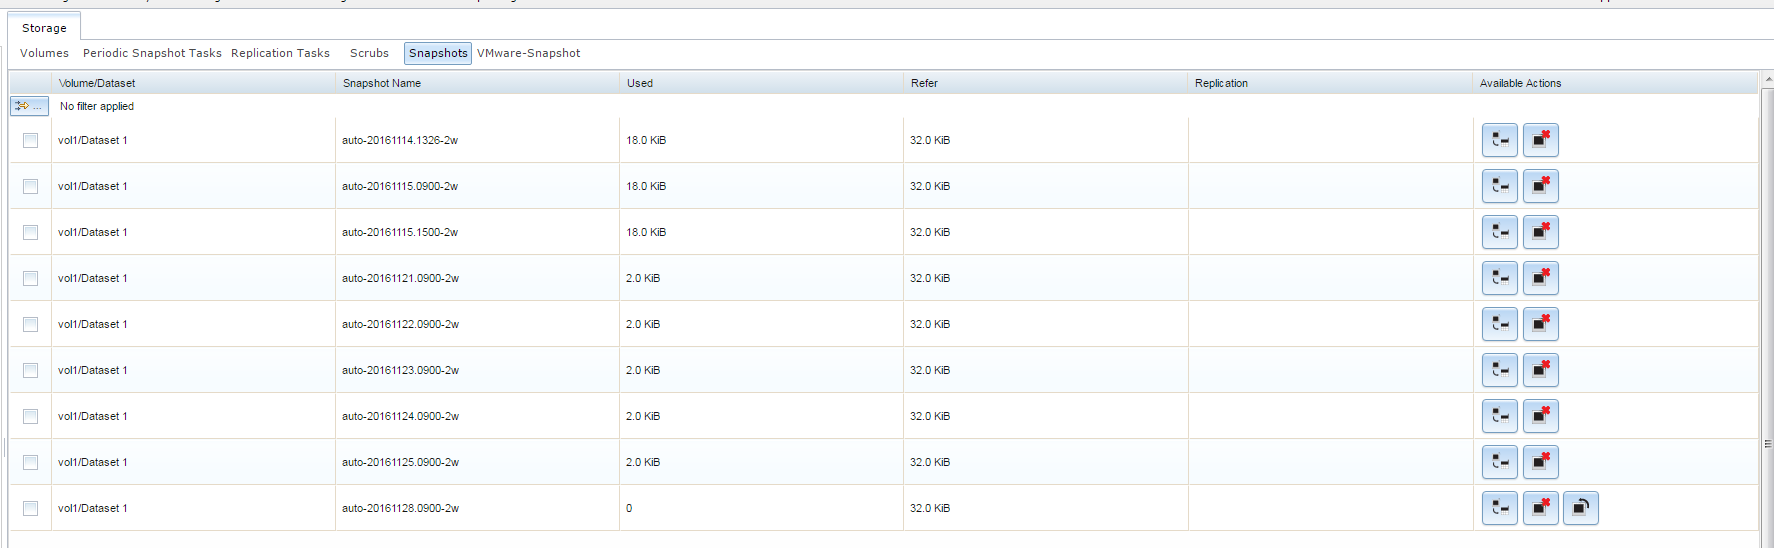Destroy snapshot auto-20161115.0900-2w
The image size is (1774, 548).
click(x=1540, y=186)
